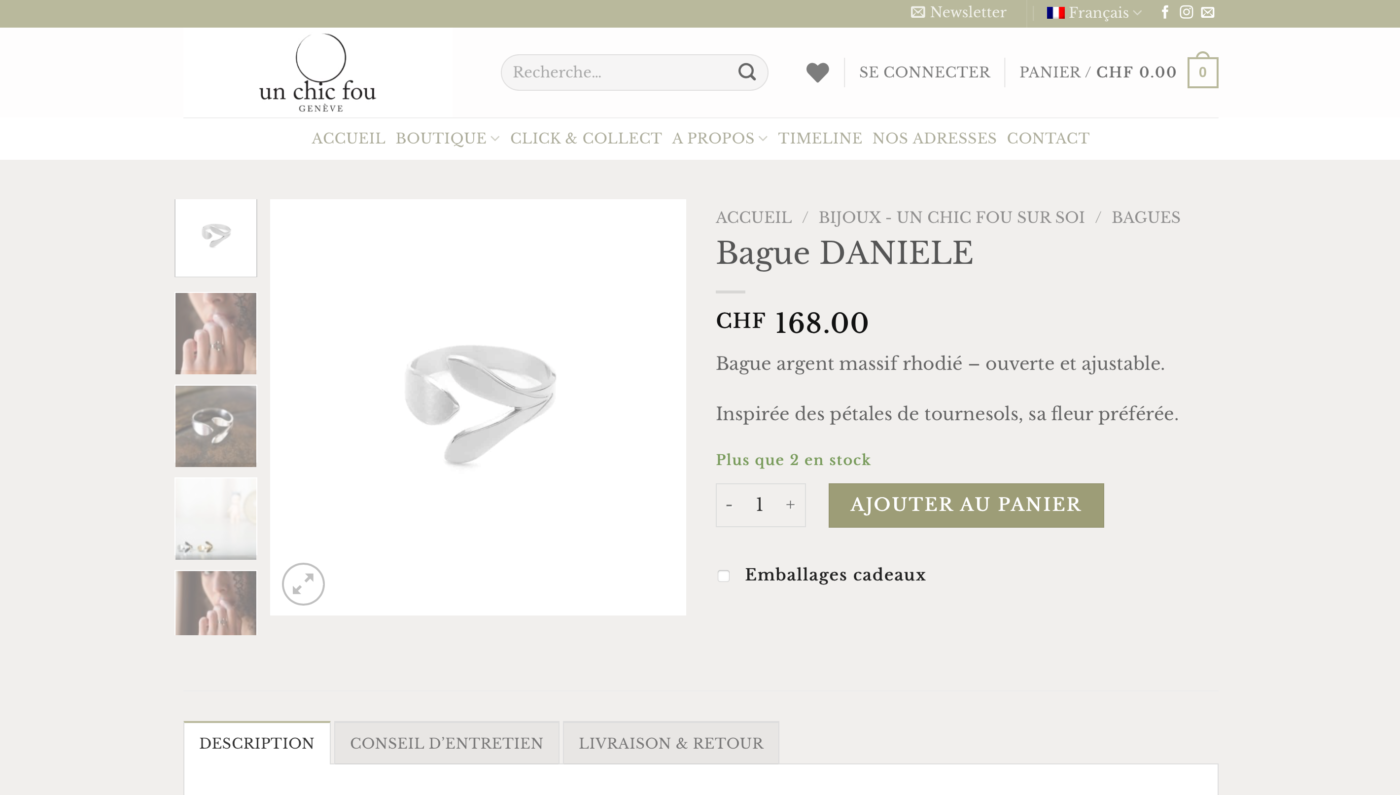
Task: Click the un chic fou logo
Action: [x=317, y=73]
